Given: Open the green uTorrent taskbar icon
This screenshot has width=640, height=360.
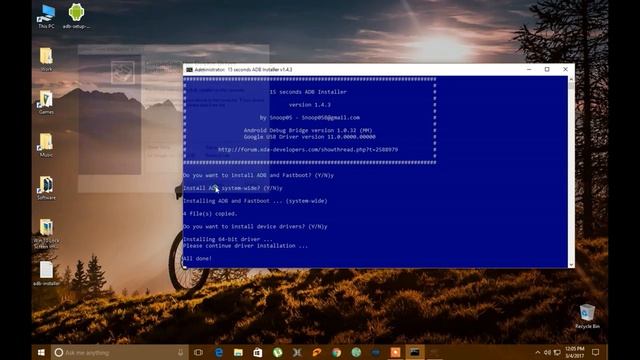Looking at the screenshot, I should coord(278,352).
